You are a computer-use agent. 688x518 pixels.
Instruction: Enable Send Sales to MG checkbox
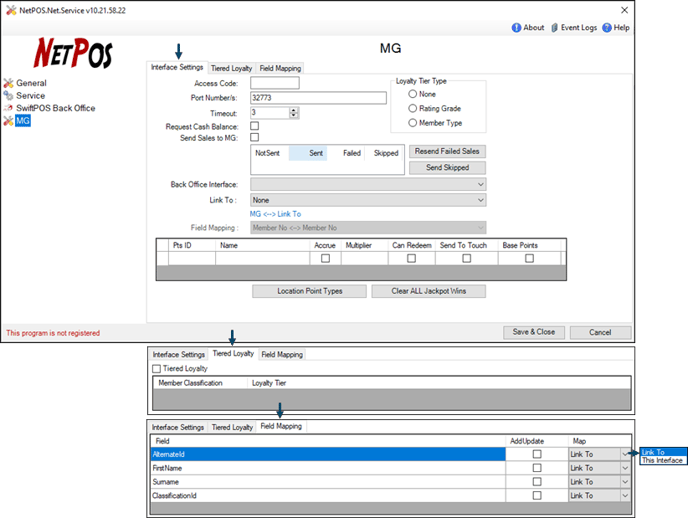point(254,137)
